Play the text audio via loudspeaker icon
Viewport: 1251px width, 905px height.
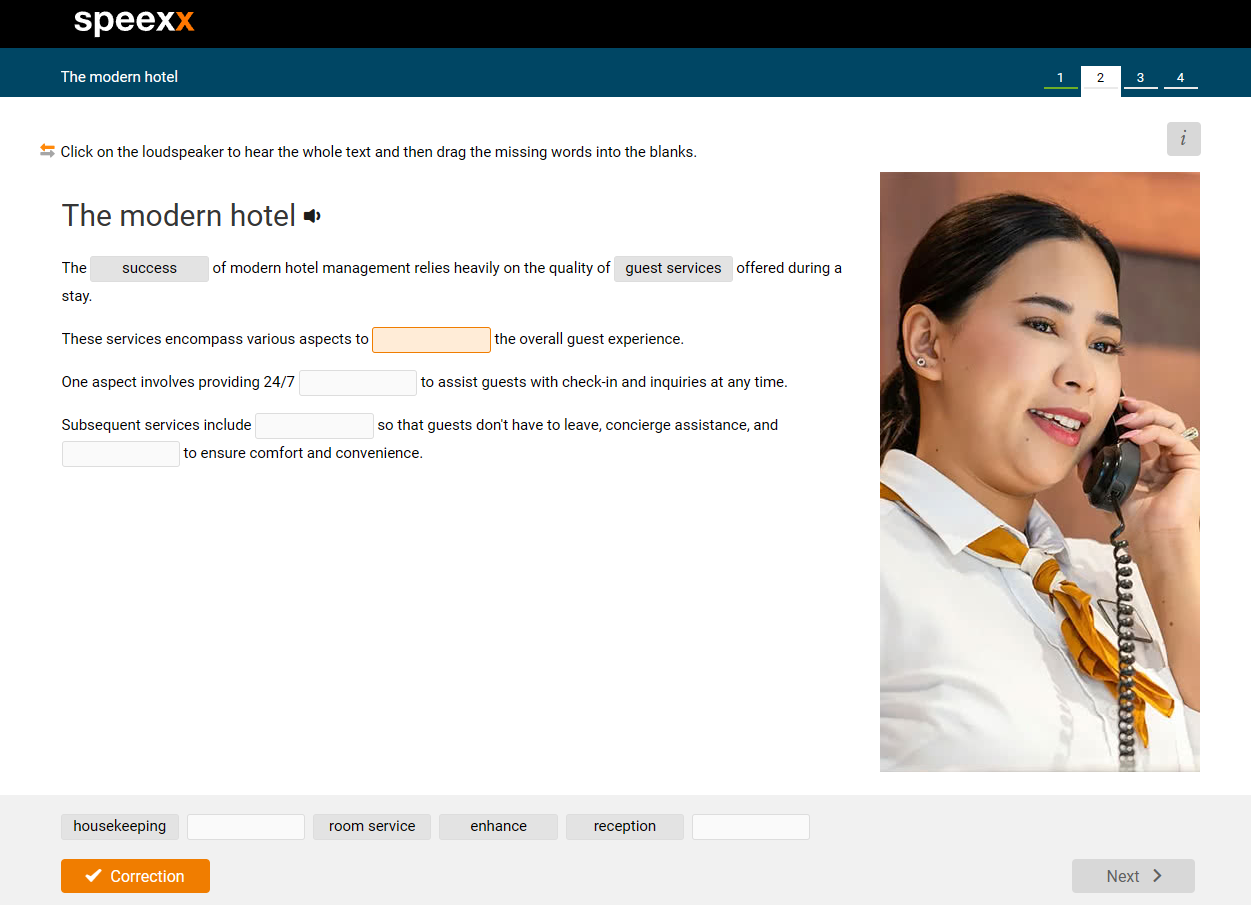[x=312, y=216]
